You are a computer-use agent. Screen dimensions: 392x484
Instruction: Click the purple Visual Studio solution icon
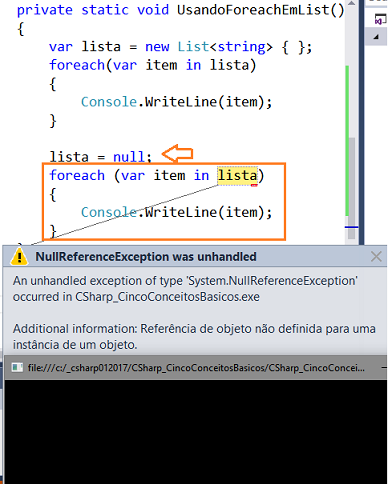[x=380, y=19]
